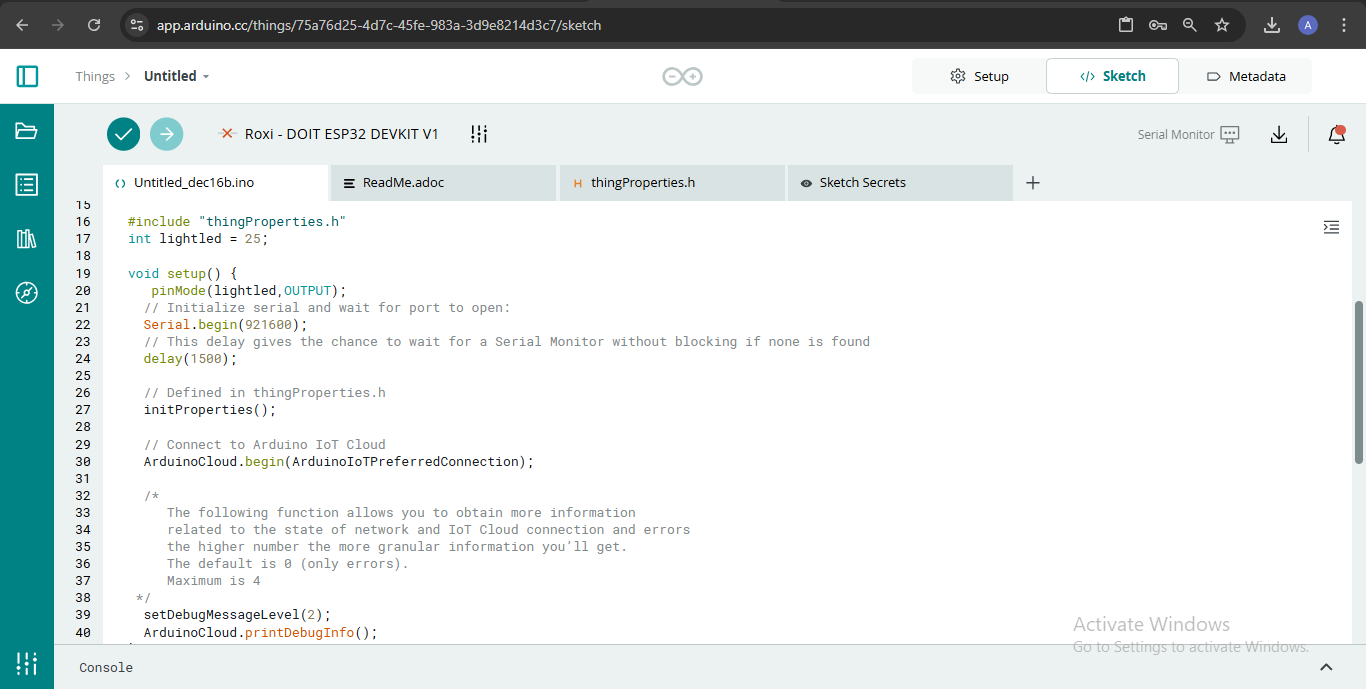Open the Serial Monitor
The width and height of the screenshot is (1366, 689).
tap(1188, 134)
